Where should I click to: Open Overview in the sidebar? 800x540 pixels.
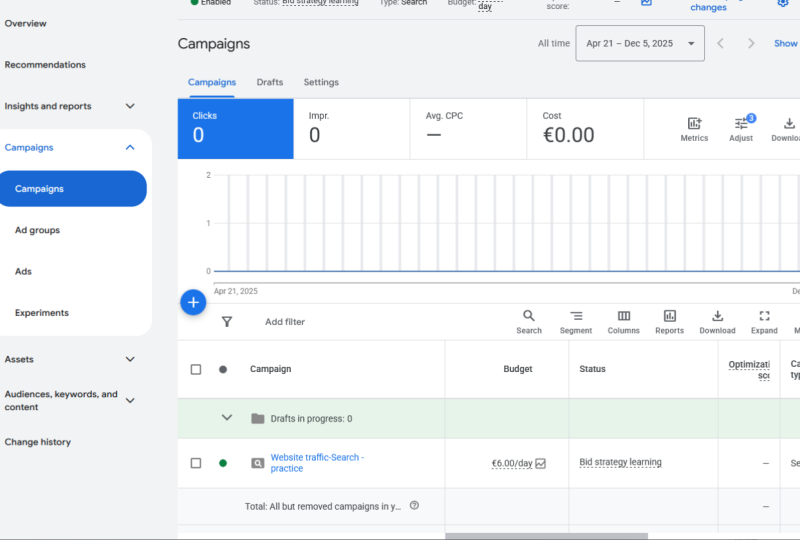tap(26, 23)
